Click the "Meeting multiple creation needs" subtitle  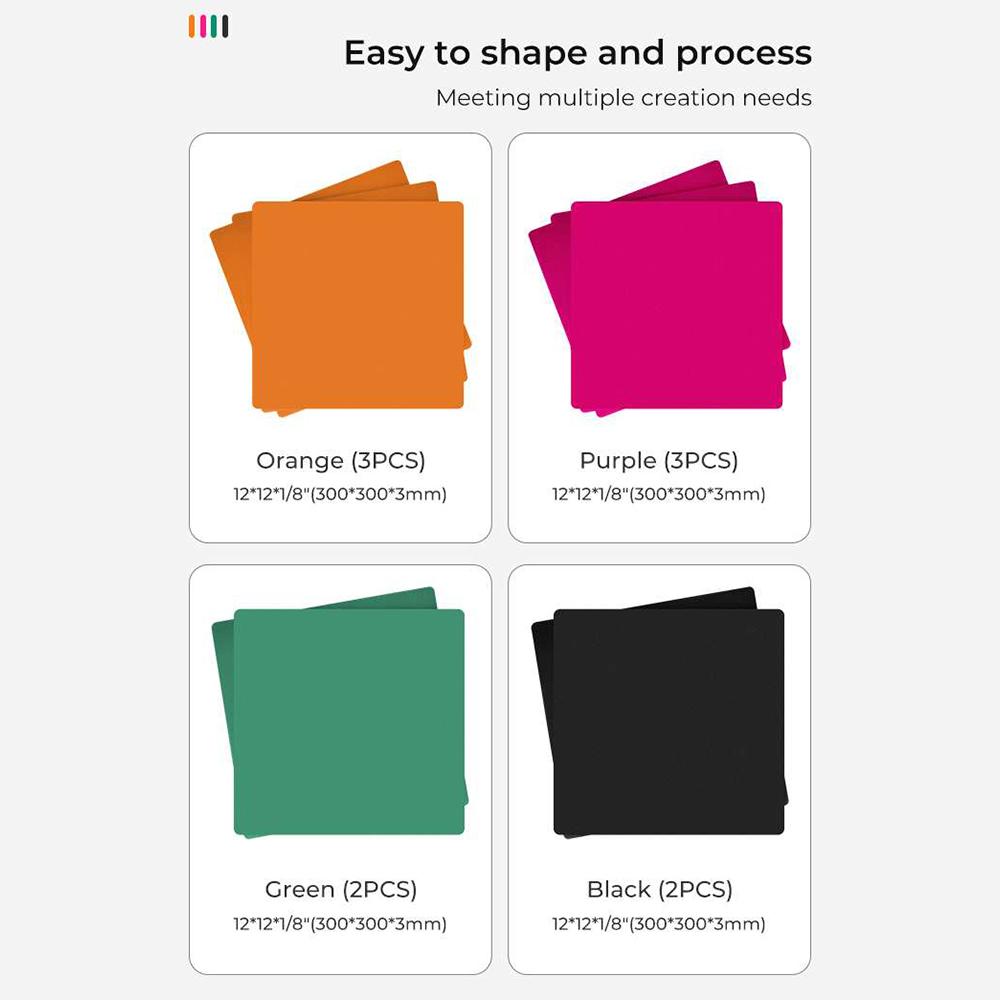point(623,98)
